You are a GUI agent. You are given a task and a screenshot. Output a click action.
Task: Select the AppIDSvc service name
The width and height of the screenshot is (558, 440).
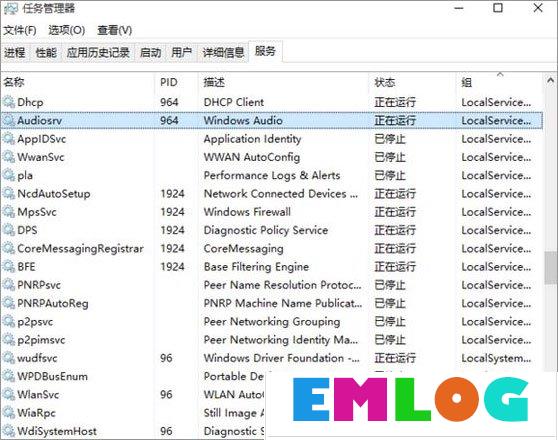point(41,139)
